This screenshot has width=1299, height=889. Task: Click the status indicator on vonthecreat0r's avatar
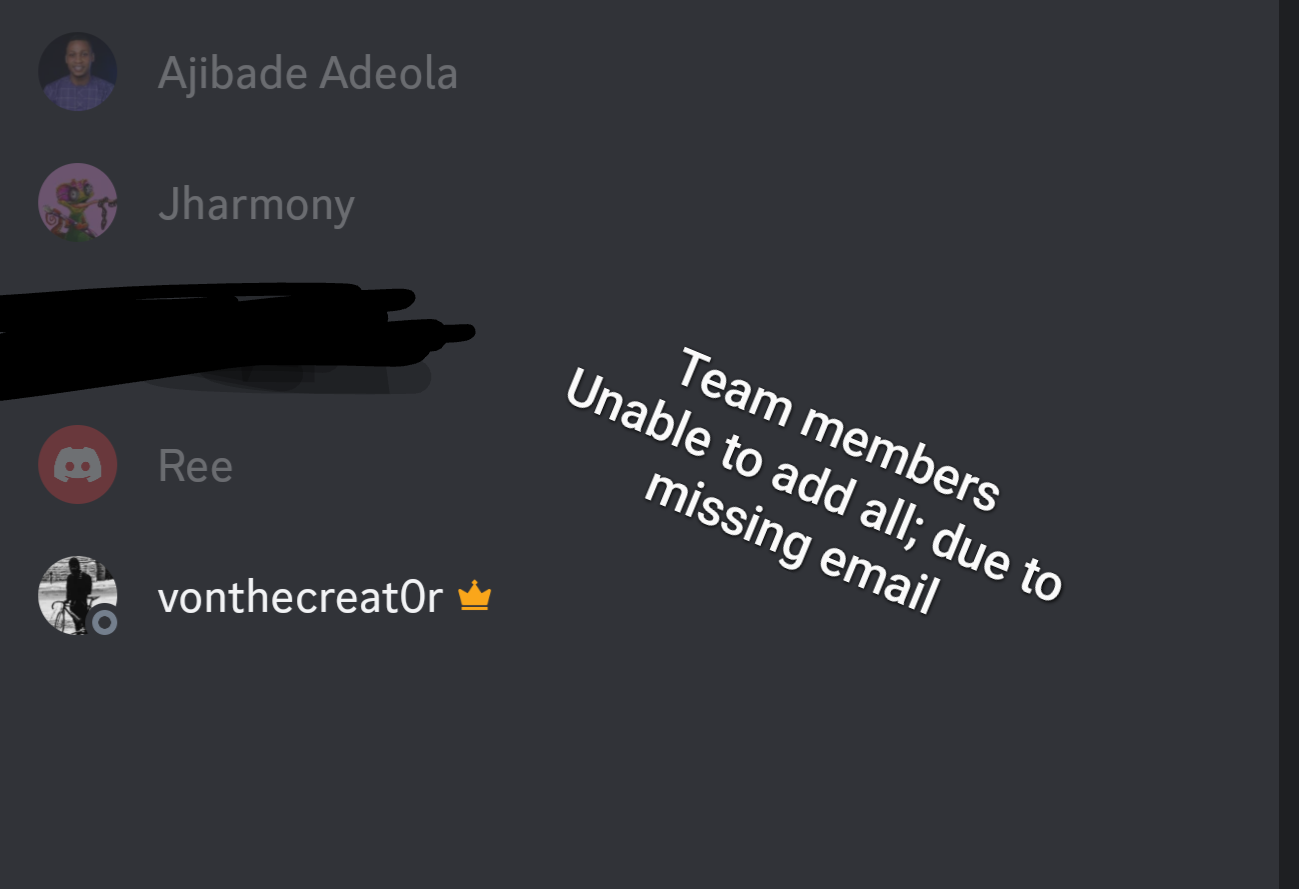[x=104, y=622]
